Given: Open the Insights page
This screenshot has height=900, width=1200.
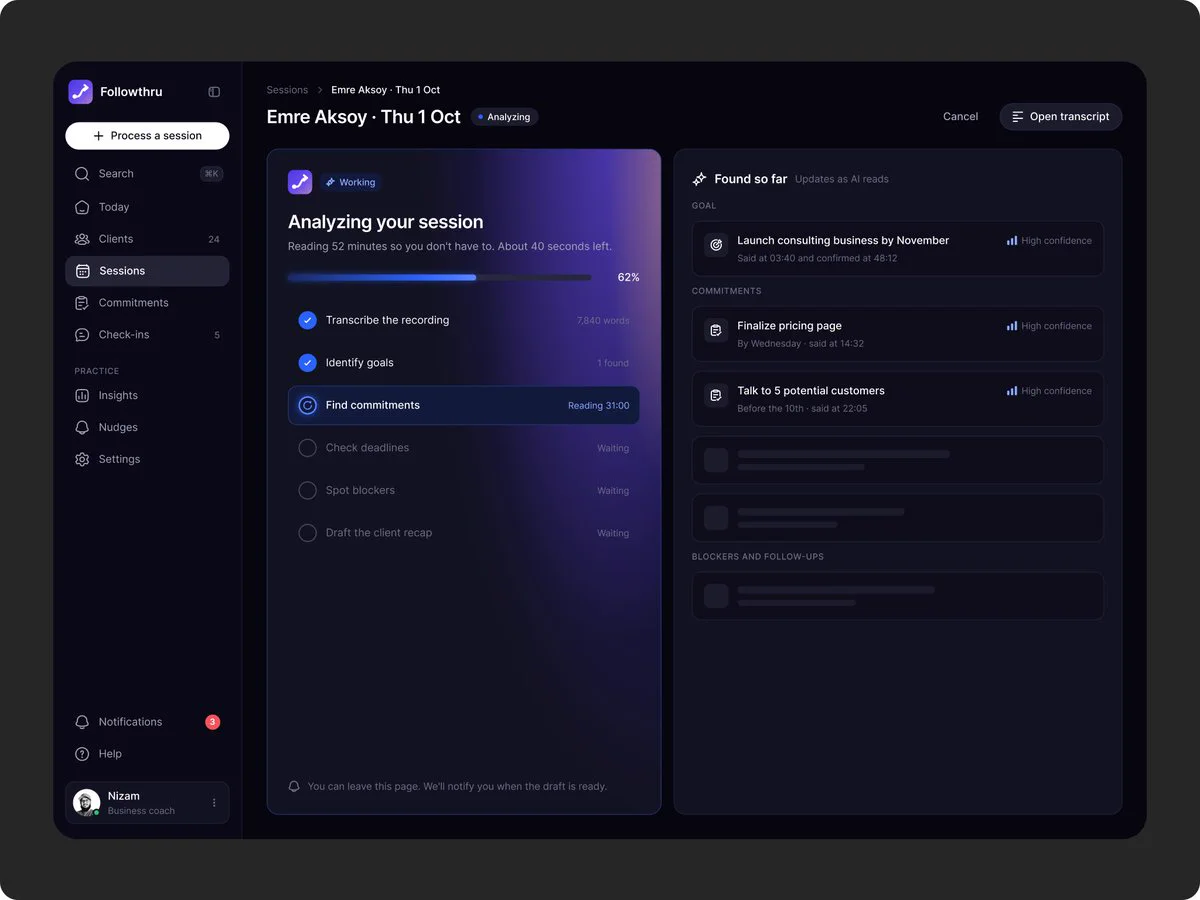Looking at the screenshot, I should tap(147, 396).
